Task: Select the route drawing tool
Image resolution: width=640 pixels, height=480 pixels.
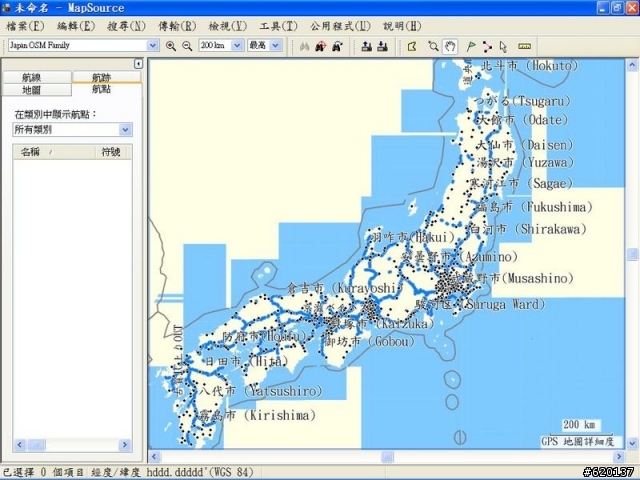Action: (487, 46)
